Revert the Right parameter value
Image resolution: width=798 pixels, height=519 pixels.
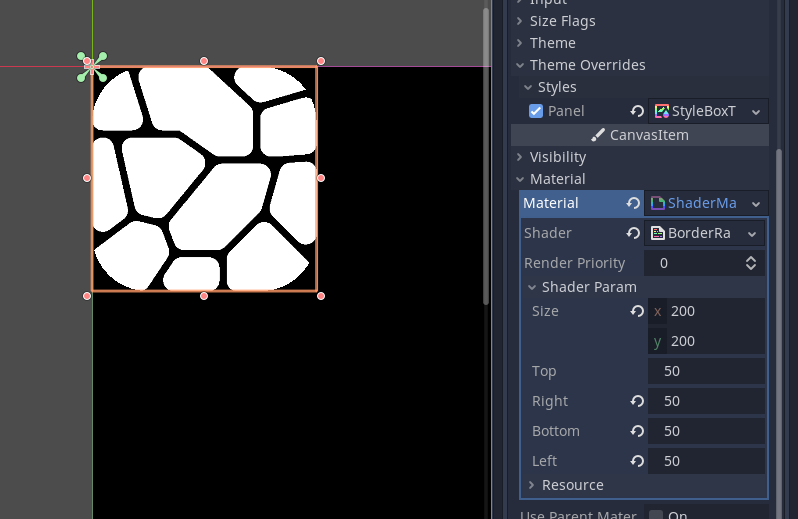coord(636,401)
